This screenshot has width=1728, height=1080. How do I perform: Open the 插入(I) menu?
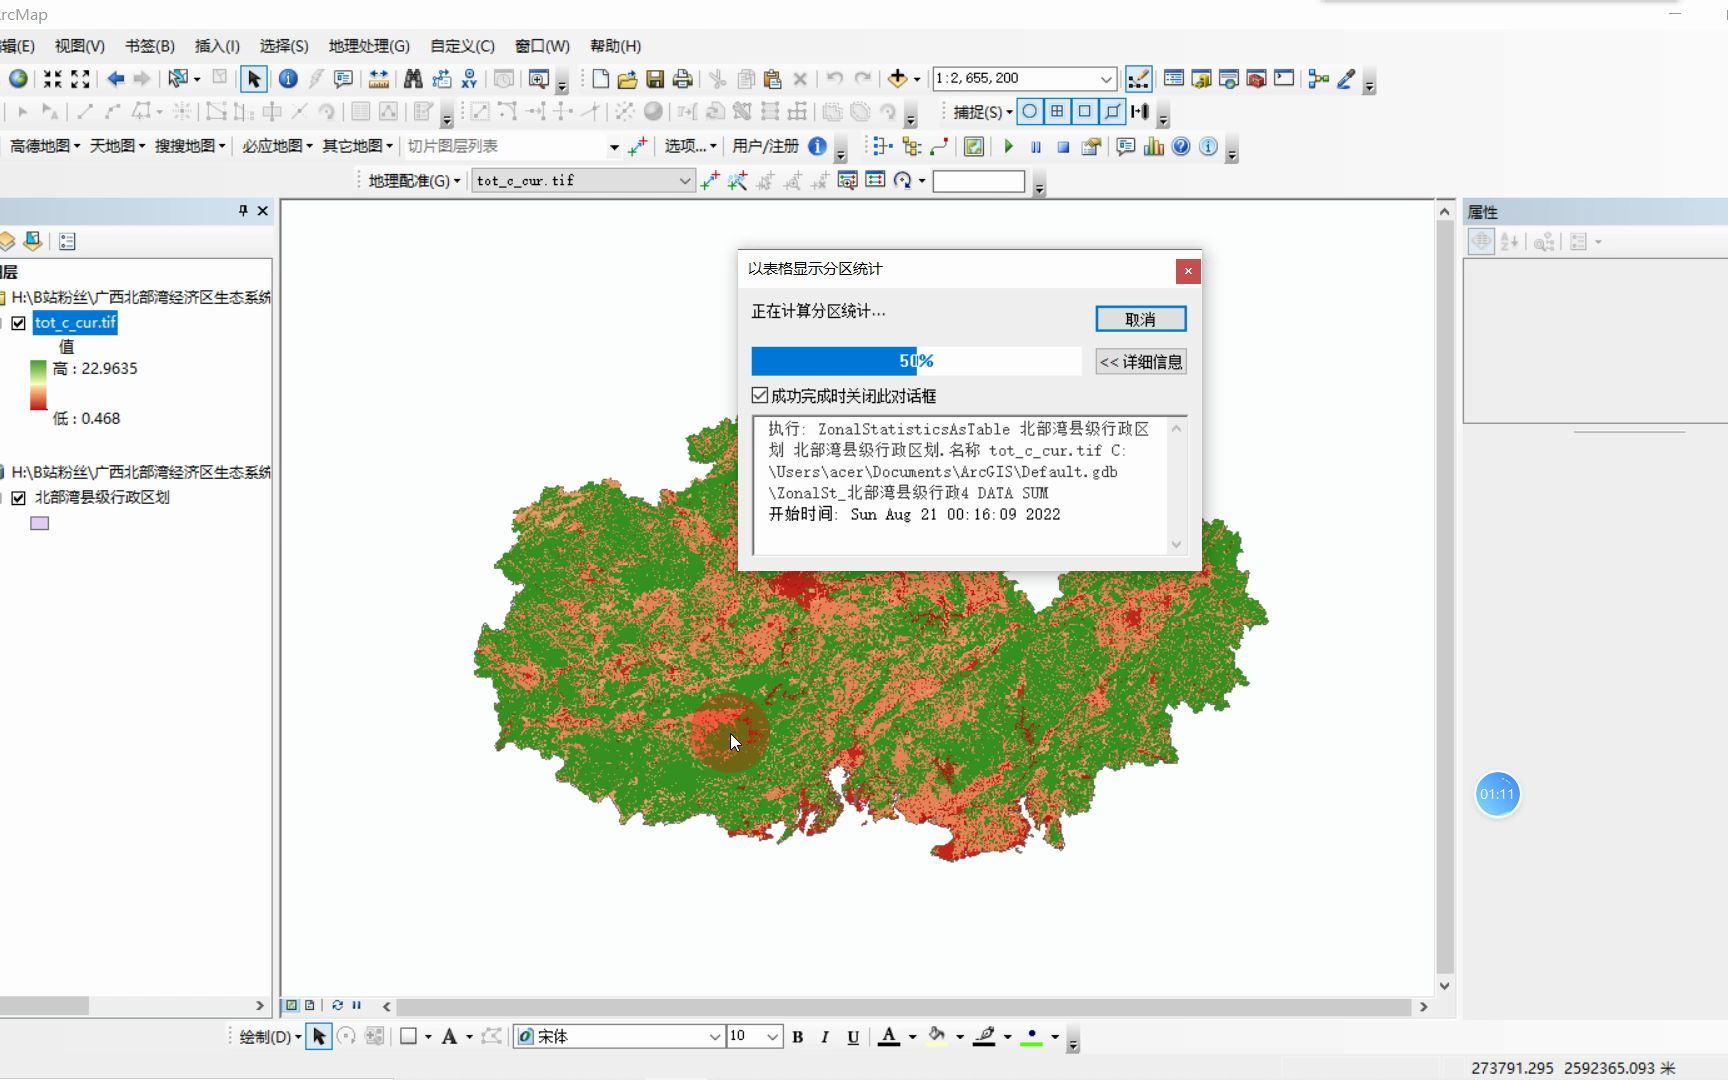217,46
